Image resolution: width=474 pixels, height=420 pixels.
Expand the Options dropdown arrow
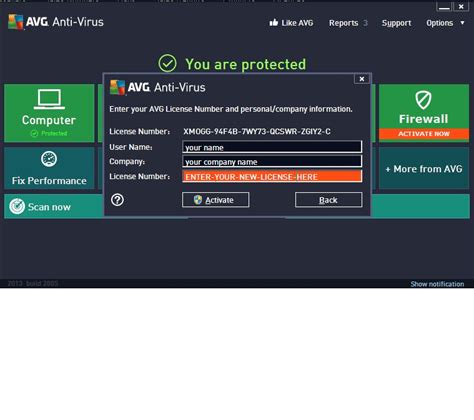click(x=462, y=23)
